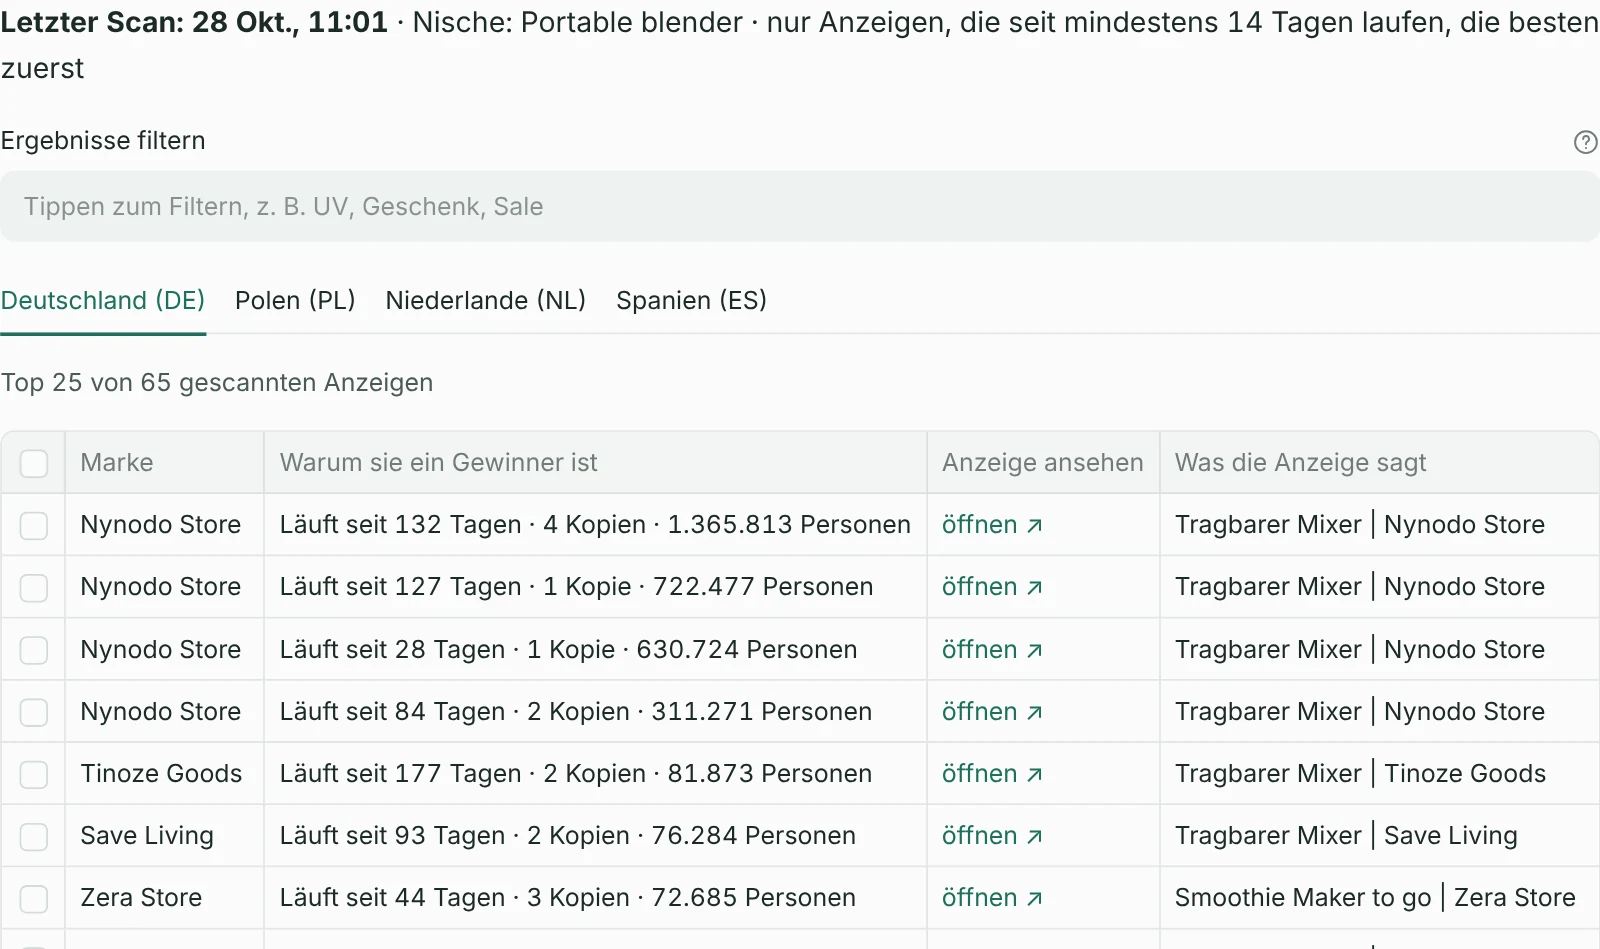1600x949 pixels.
Task: Select the Zera Store row checkbox
Action: tap(34, 898)
